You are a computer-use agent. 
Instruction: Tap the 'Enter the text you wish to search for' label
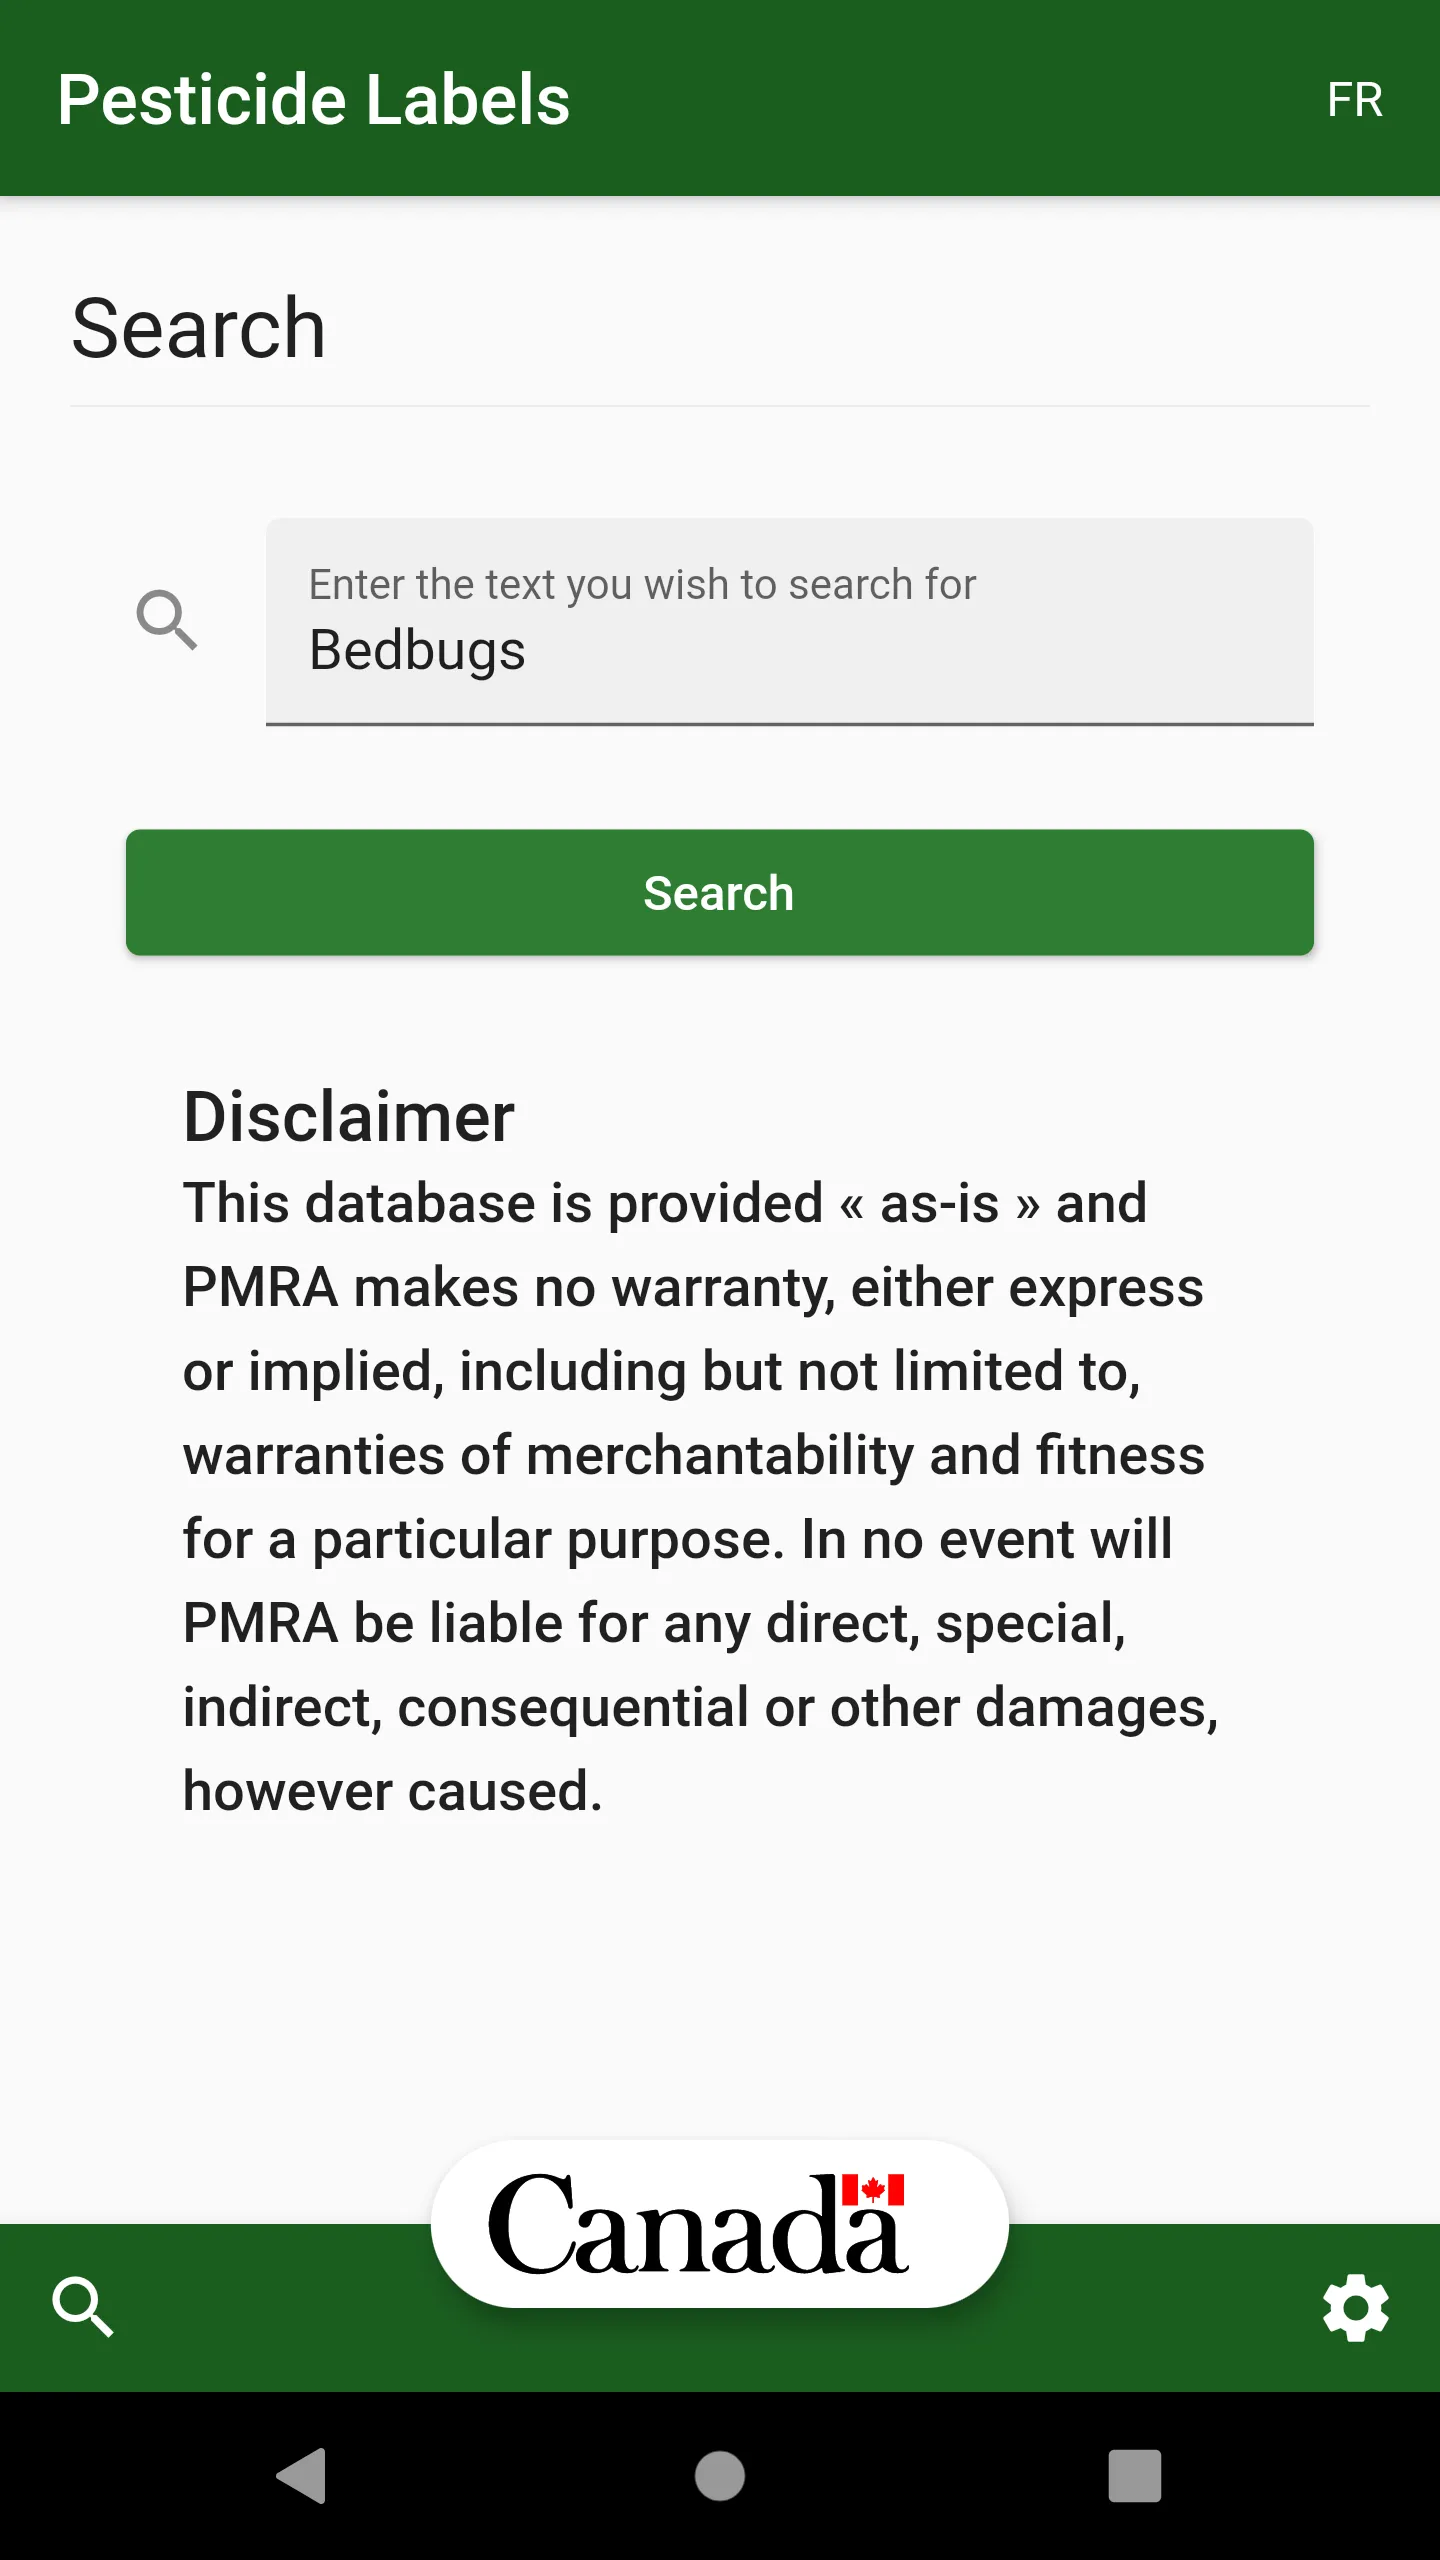[642, 584]
